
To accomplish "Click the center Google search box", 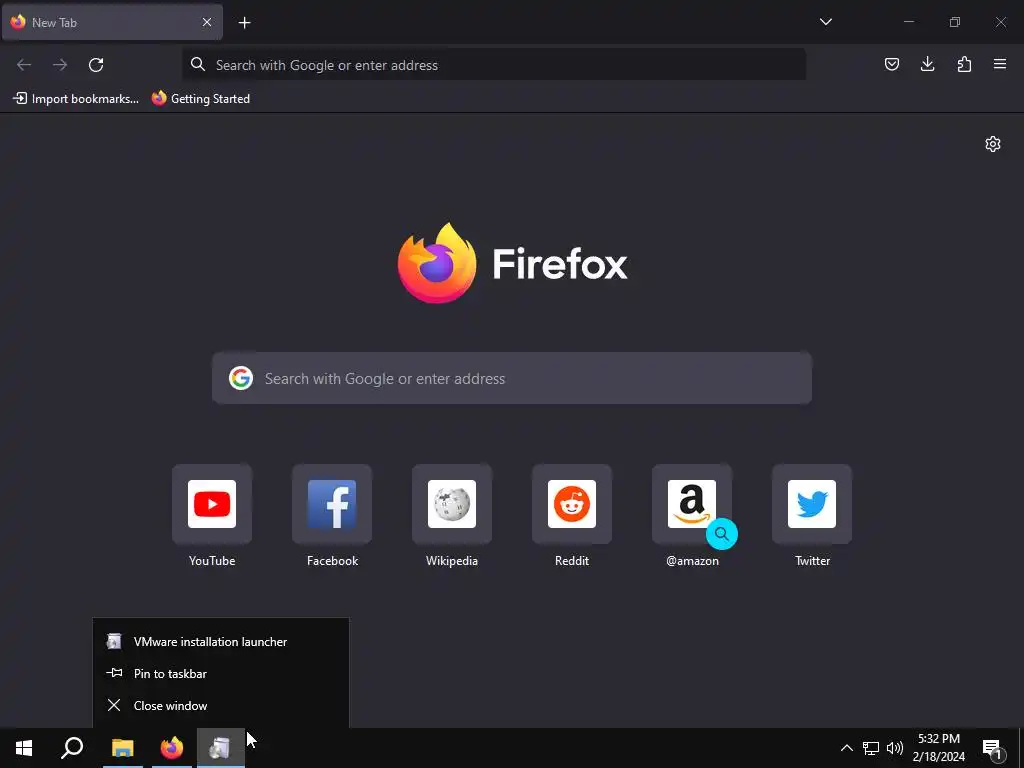I will pyautogui.click(x=512, y=378).
